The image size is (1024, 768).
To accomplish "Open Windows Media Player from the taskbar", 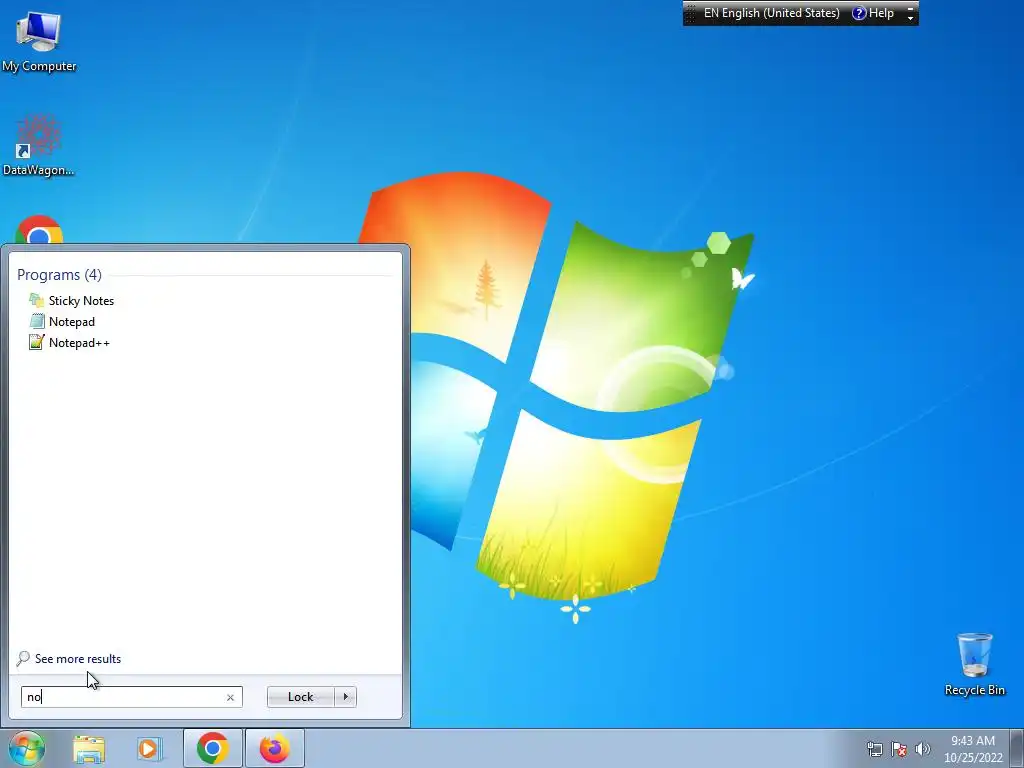I will pyautogui.click(x=149, y=749).
